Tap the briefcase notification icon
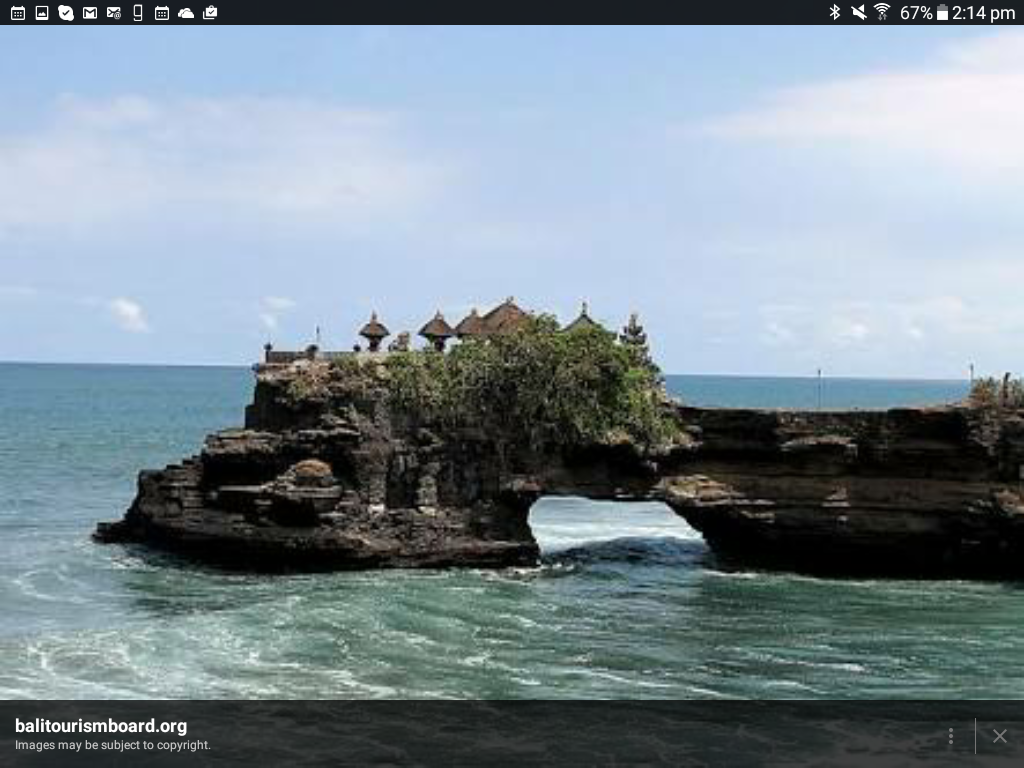This screenshot has width=1024, height=768. (210, 13)
